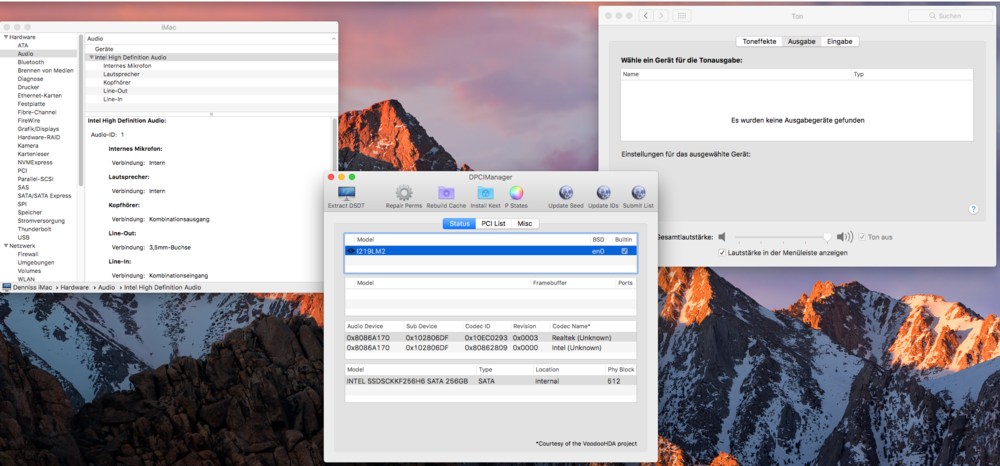Screen dimensions: 1000x466
Task: Click Rebuild Cache folder icon
Action: 446,193
